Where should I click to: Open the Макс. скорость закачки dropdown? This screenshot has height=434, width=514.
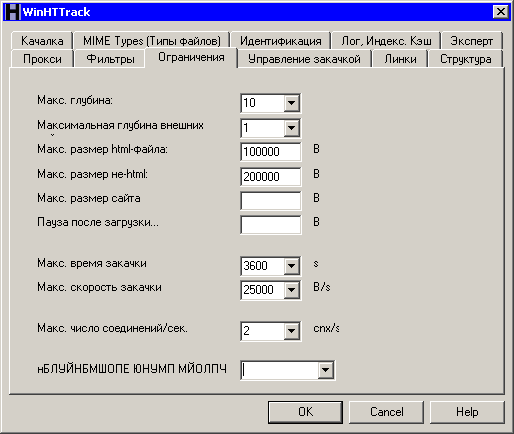click(x=291, y=290)
